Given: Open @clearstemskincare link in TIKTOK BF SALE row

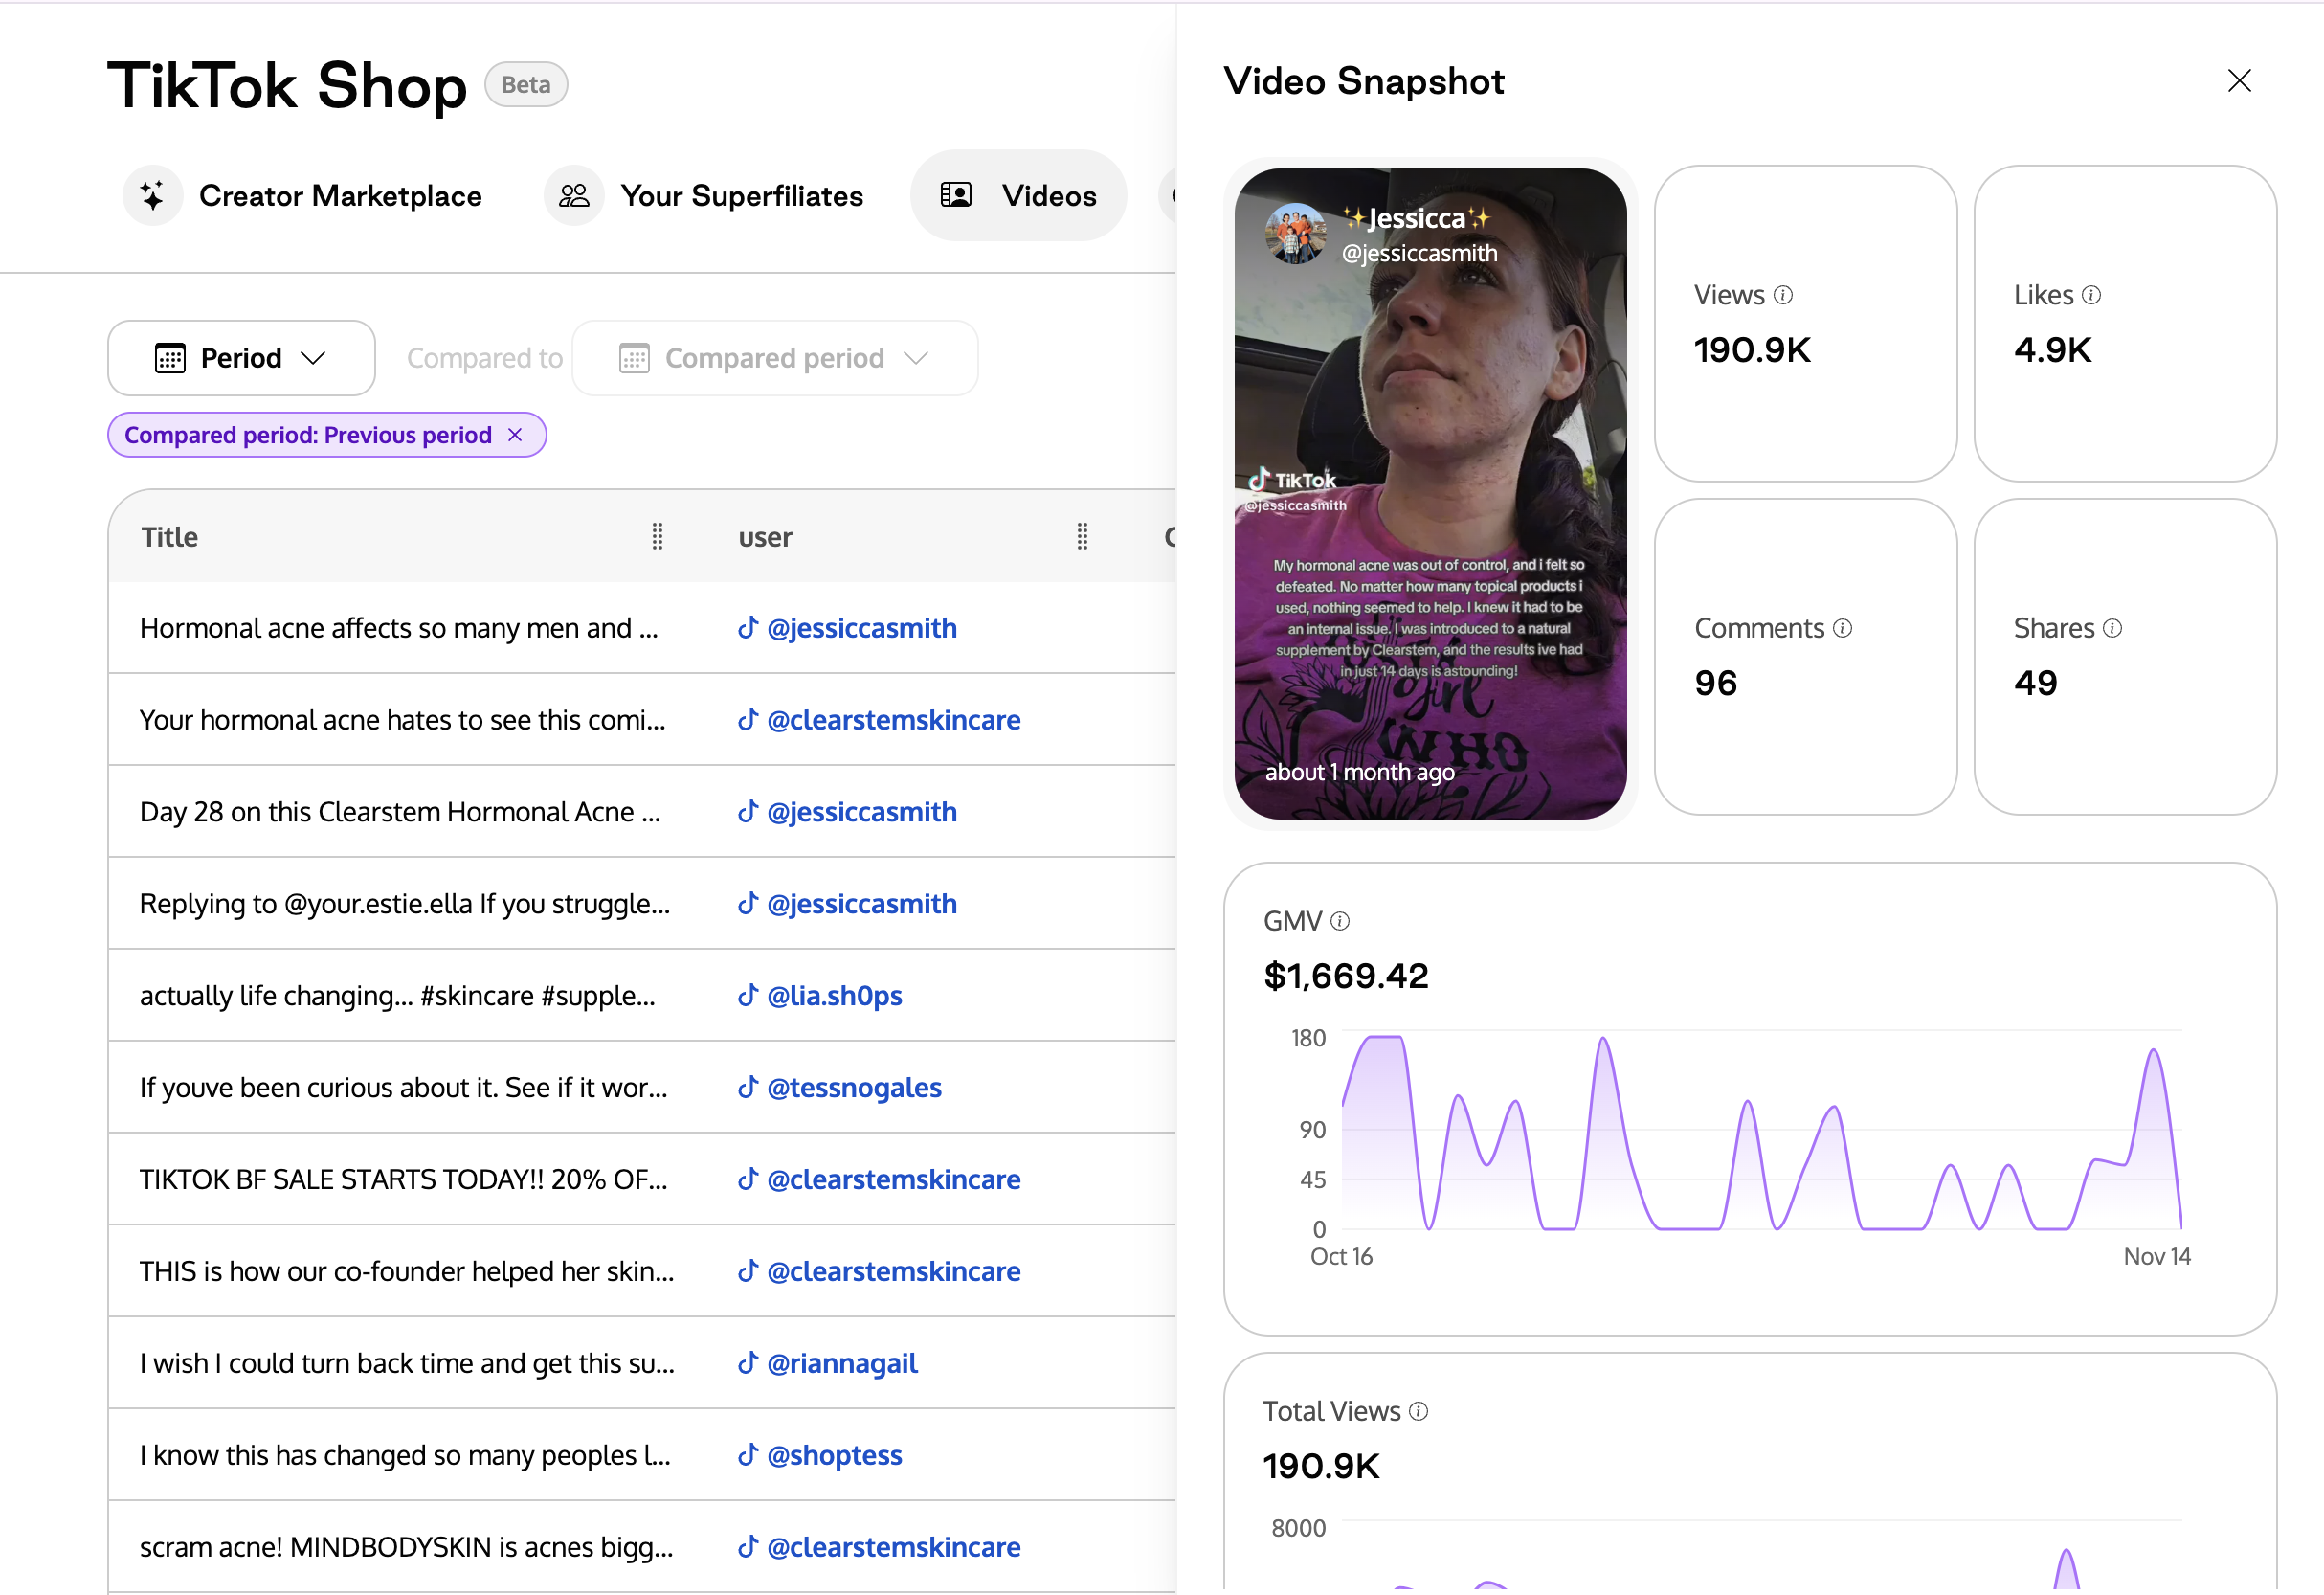Looking at the screenshot, I should (893, 1180).
